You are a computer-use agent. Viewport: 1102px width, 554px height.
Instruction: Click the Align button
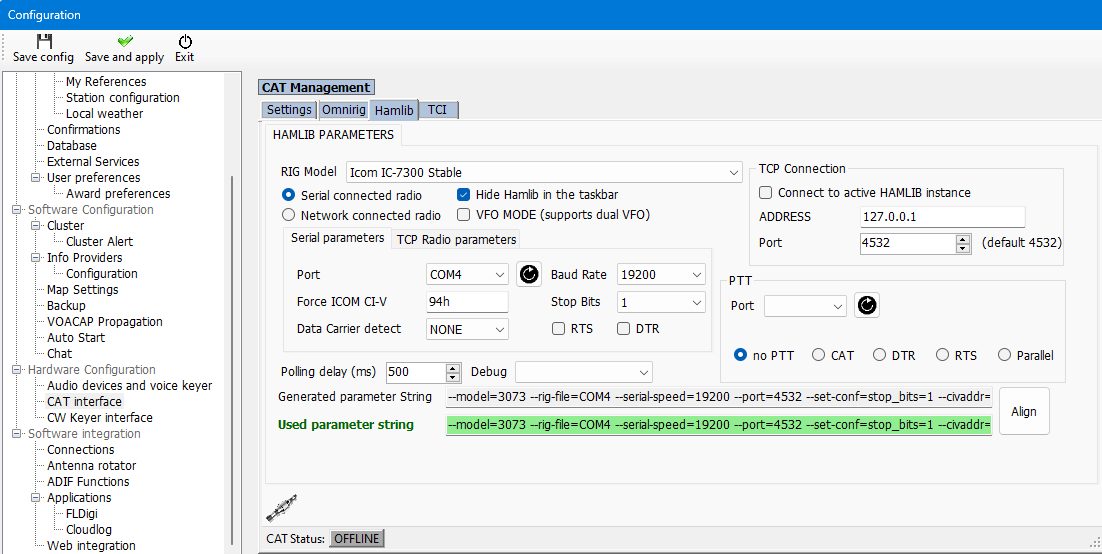pos(1024,411)
